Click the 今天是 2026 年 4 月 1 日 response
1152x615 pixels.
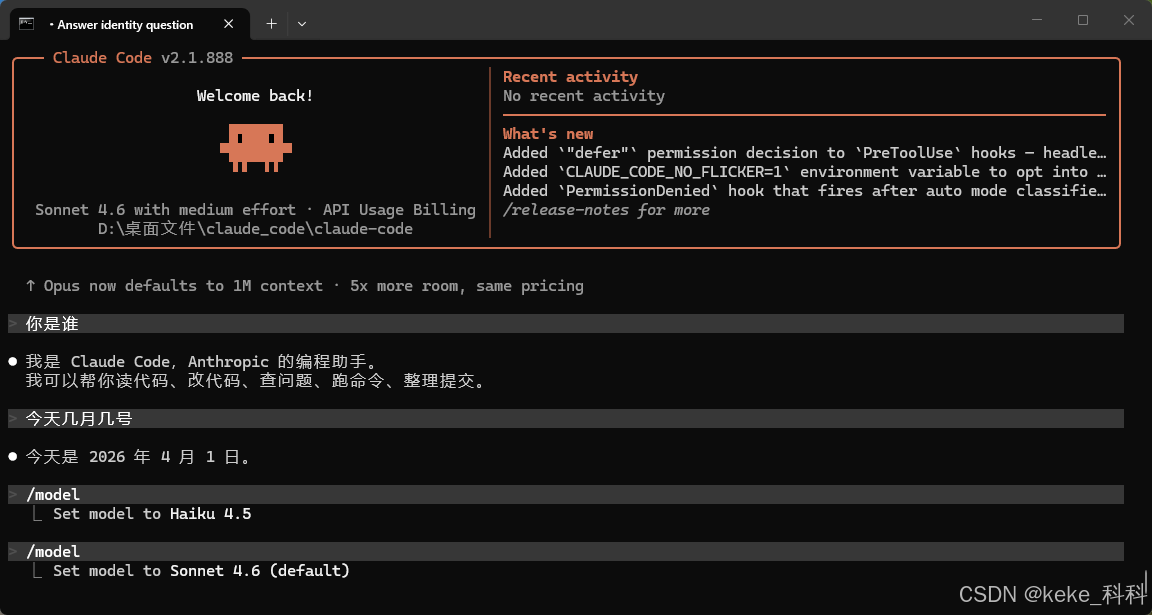[x=139, y=457]
